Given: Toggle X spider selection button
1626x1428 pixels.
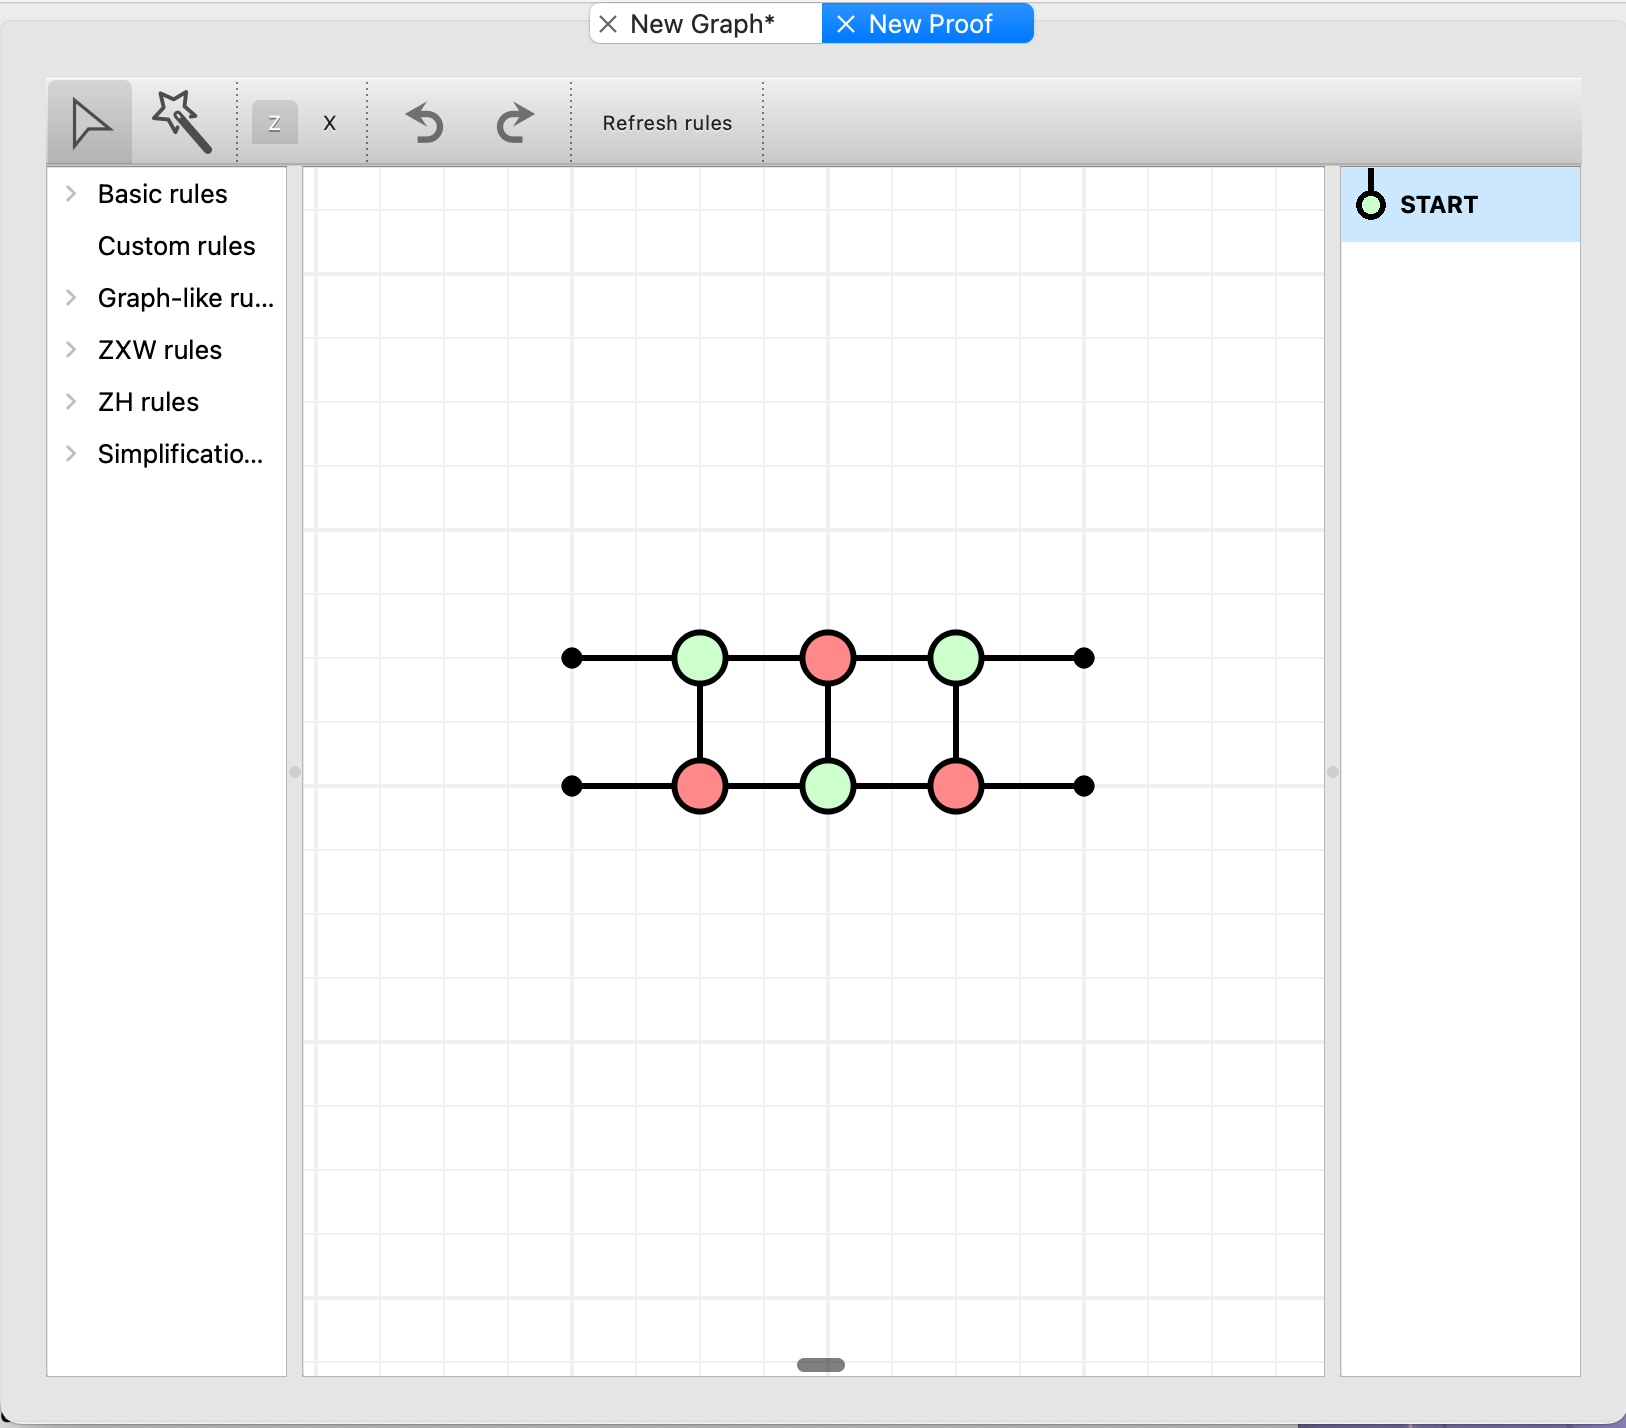Looking at the screenshot, I should (330, 123).
